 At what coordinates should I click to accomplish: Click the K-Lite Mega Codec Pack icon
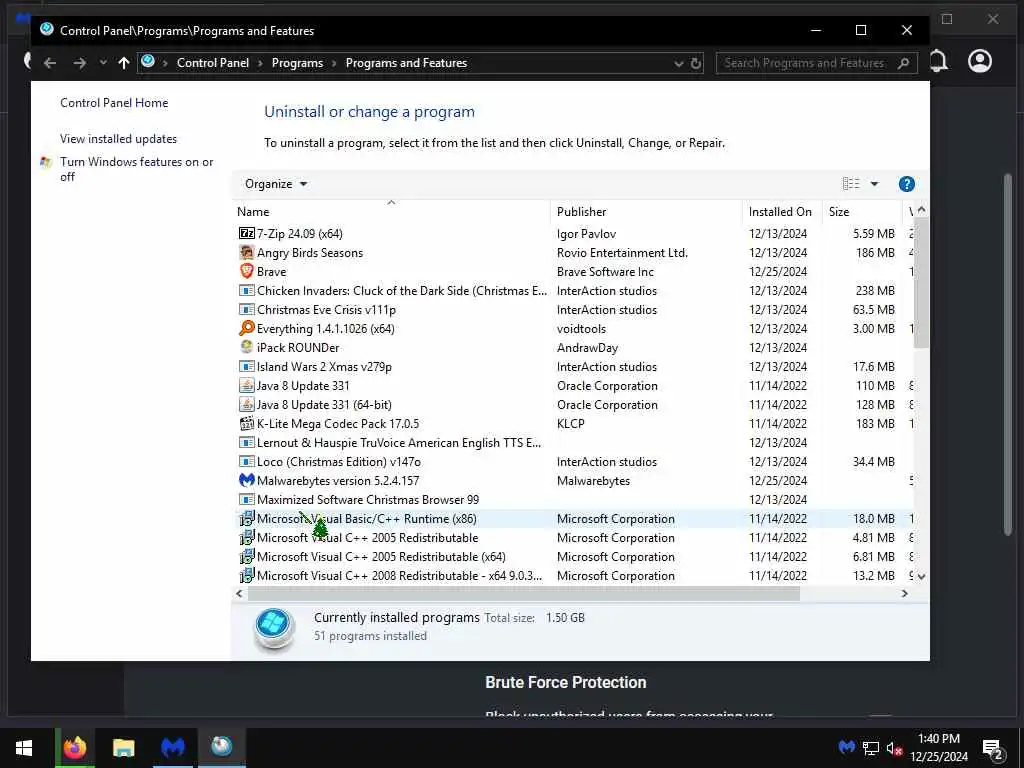[x=246, y=423]
